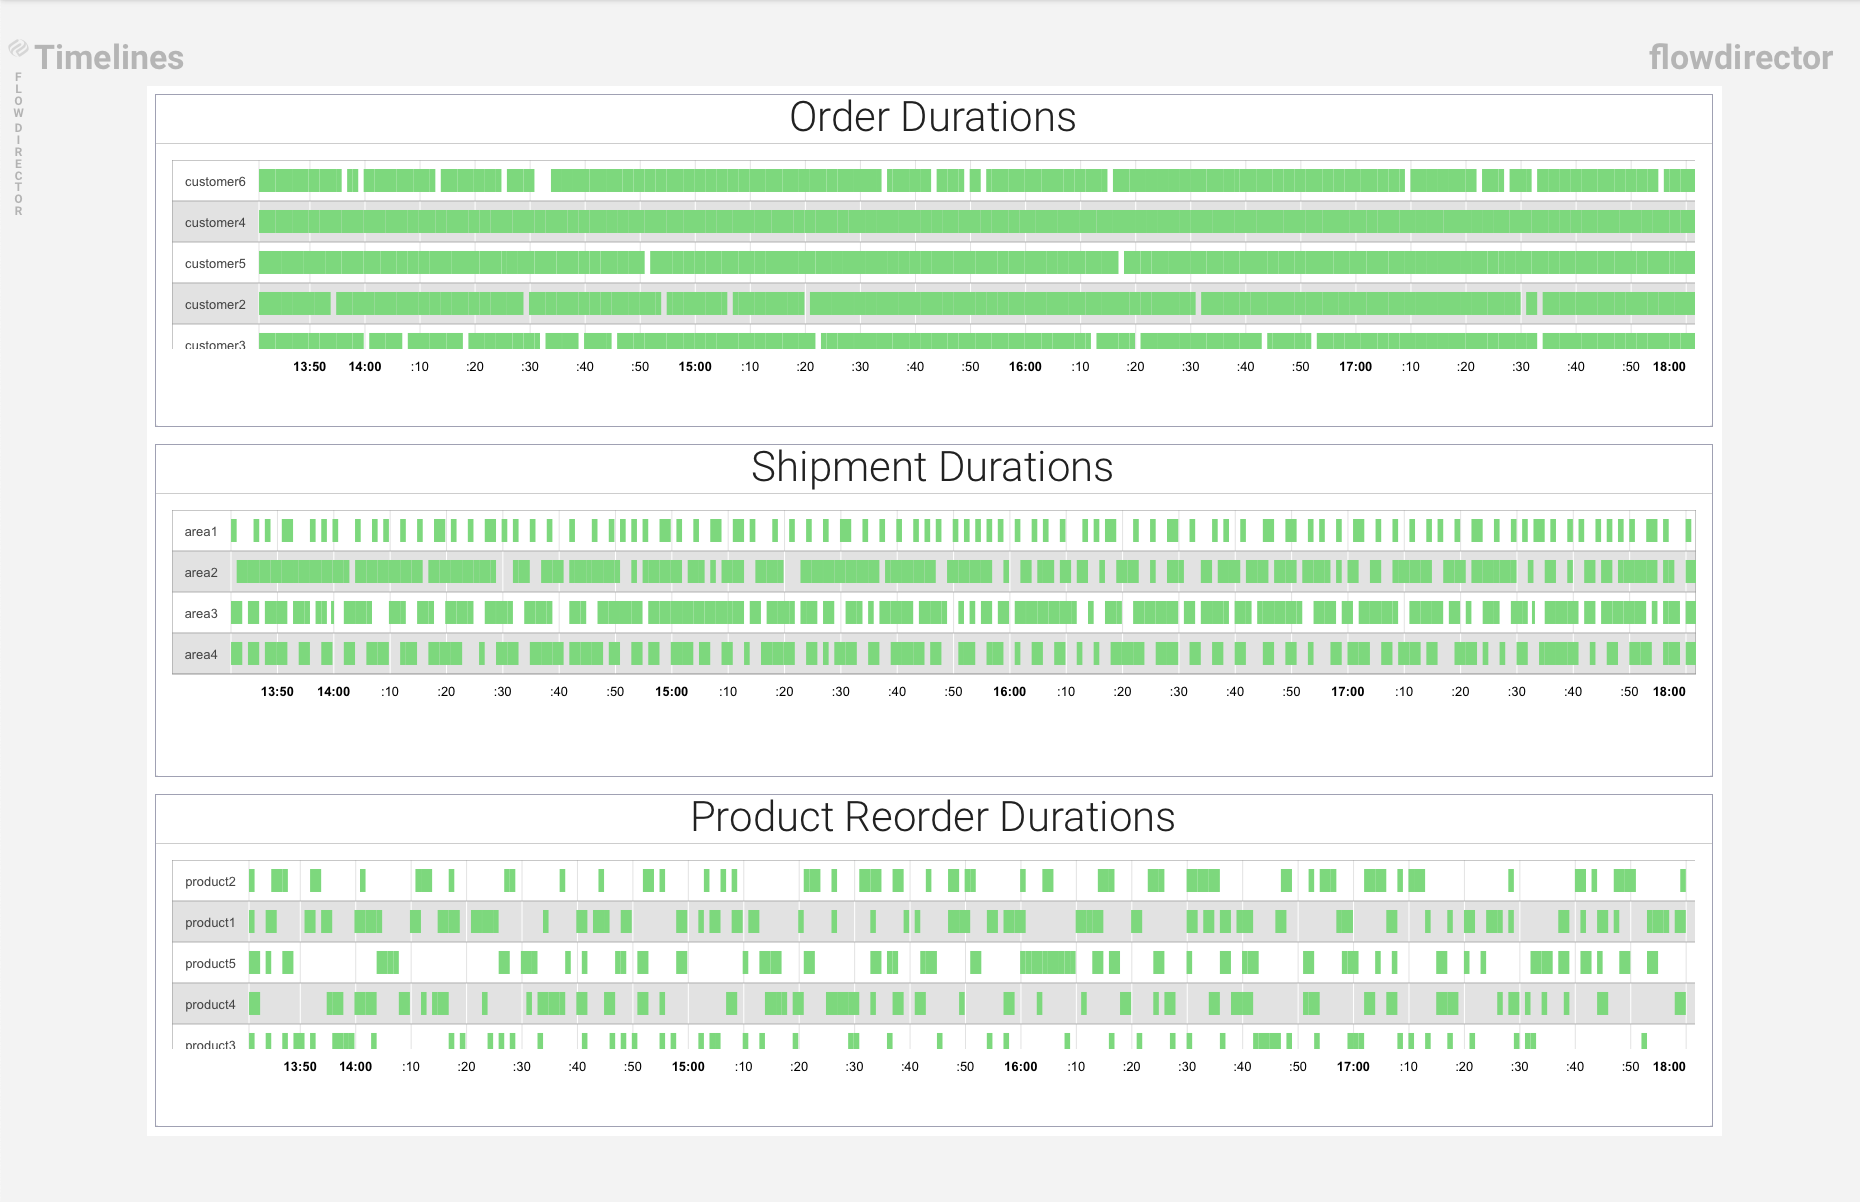Click the area3 row label
Image resolution: width=1860 pixels, height=1202 pixels.
[201, 614]
